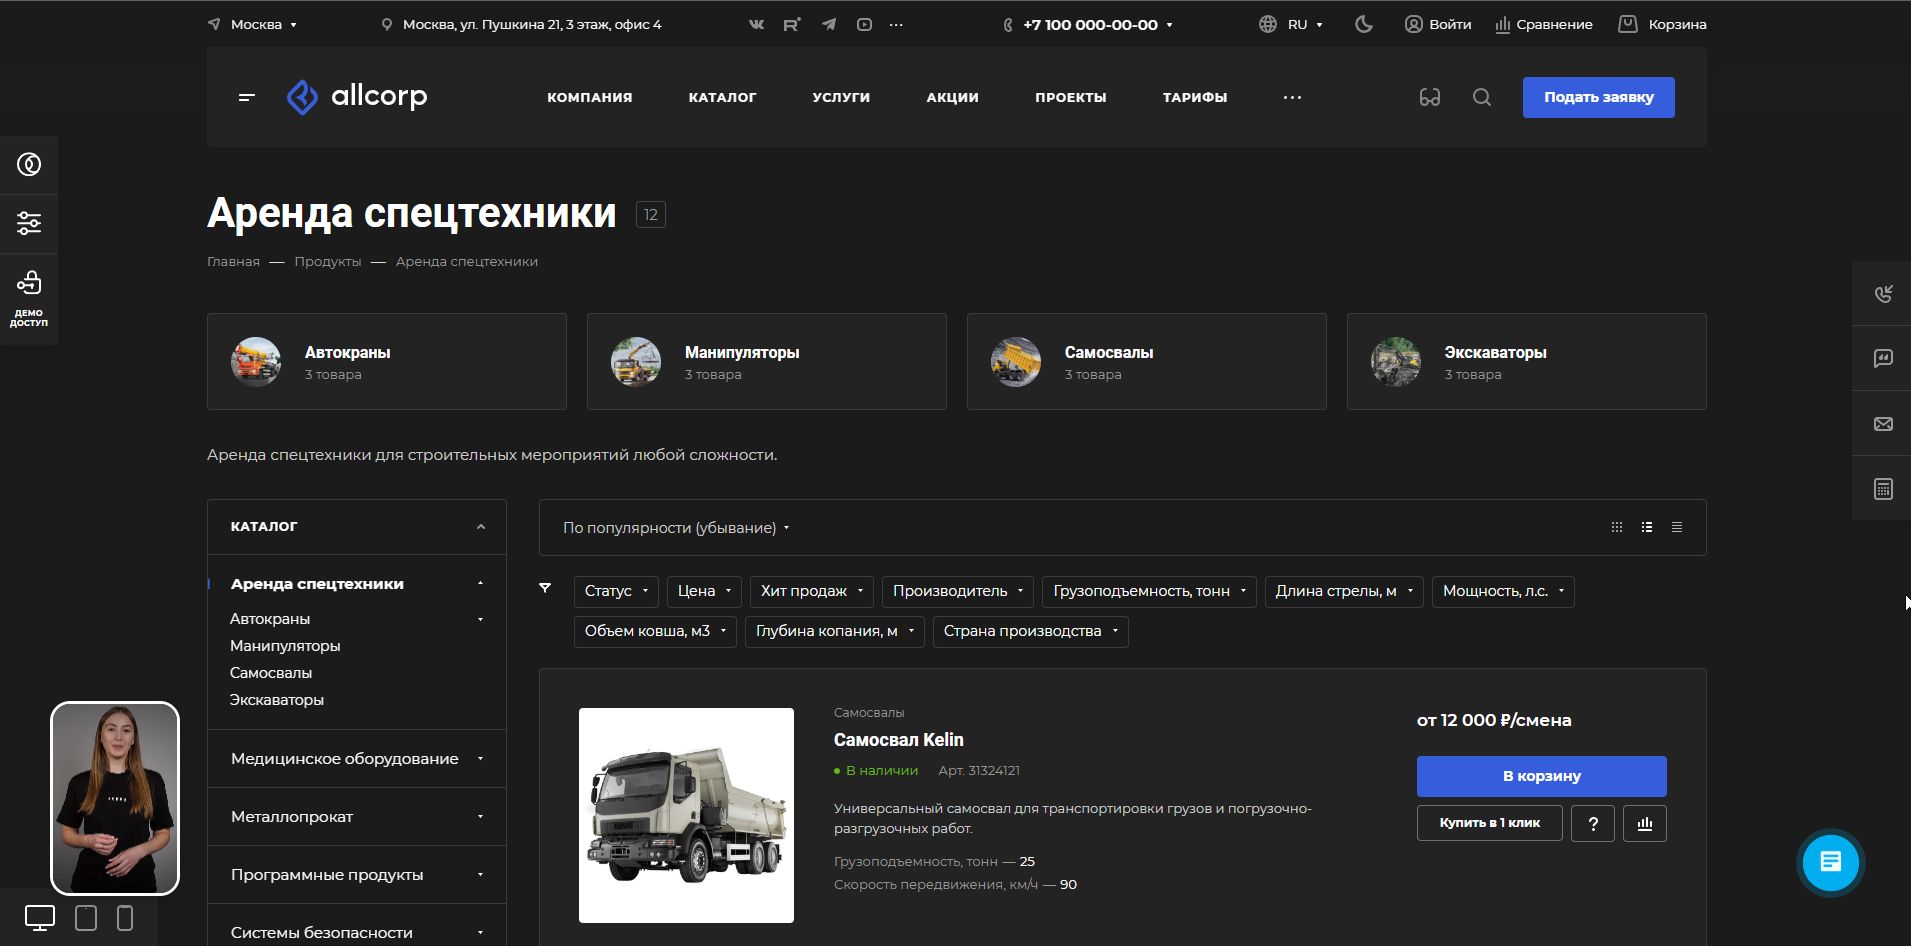This screenshot has width=1911, height=946.
Task: Switch to grid view icon
Action: point(1617,527)
